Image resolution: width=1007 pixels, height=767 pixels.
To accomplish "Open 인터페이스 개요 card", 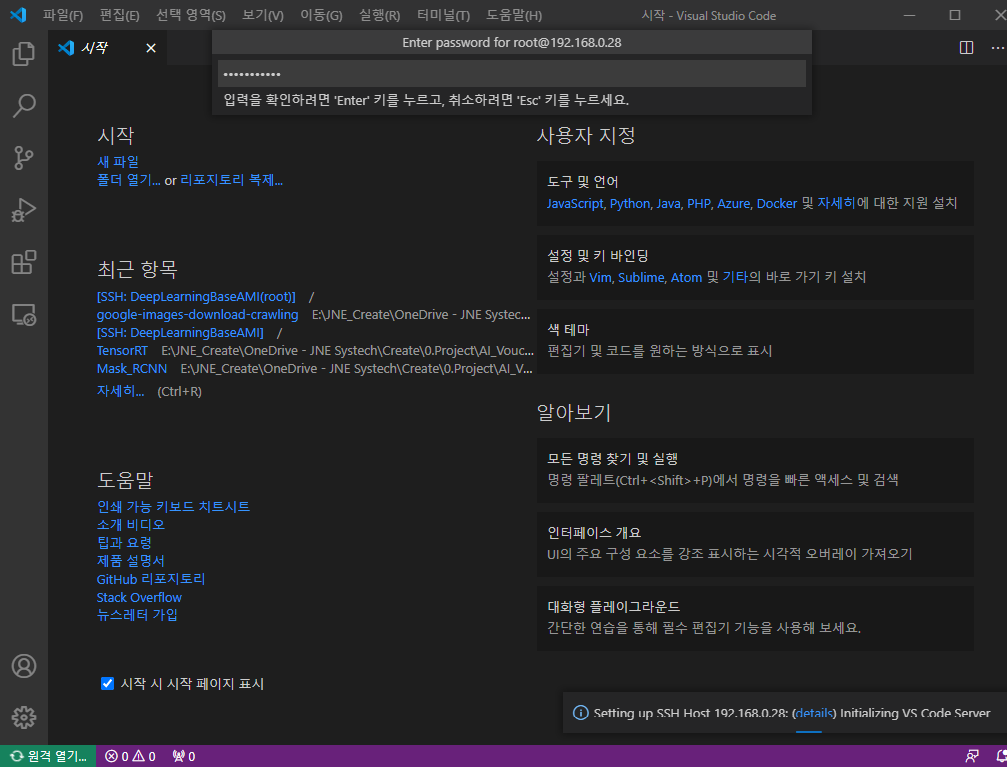I will [x=755, y=544].
